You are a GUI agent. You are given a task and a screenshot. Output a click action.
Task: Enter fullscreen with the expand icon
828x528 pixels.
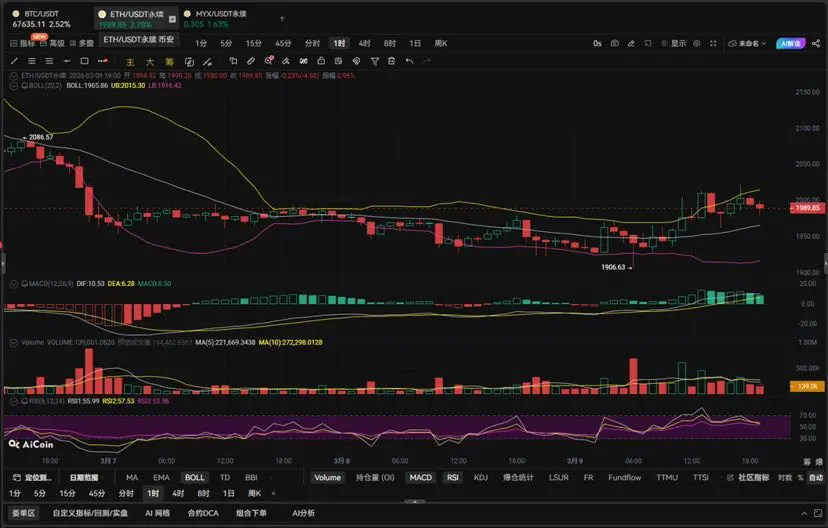tap(713, 43)
